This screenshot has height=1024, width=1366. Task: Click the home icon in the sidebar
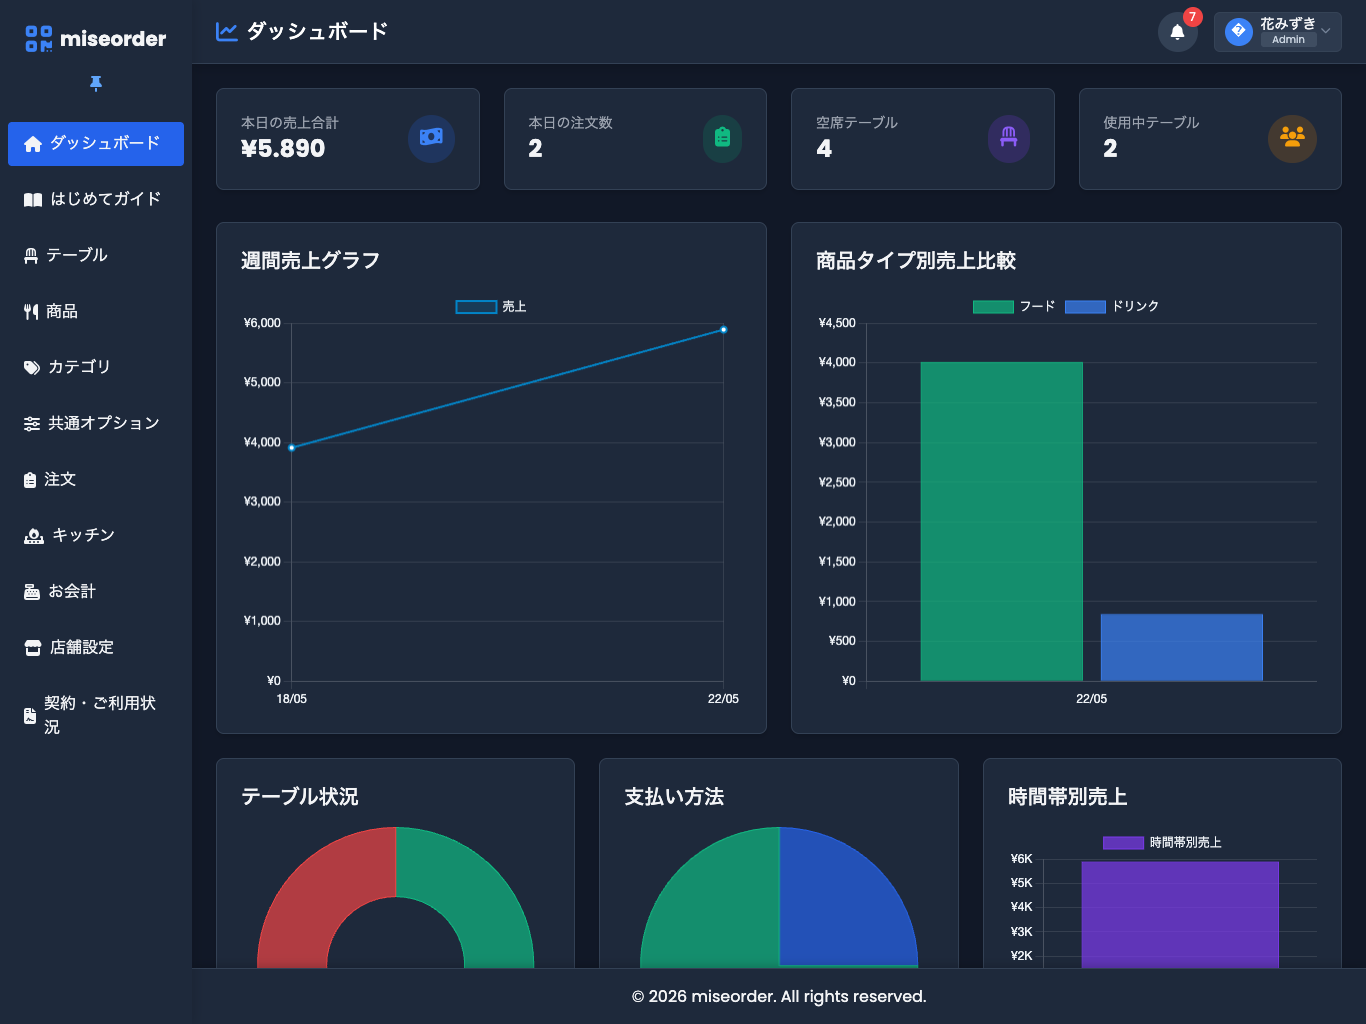33,144
